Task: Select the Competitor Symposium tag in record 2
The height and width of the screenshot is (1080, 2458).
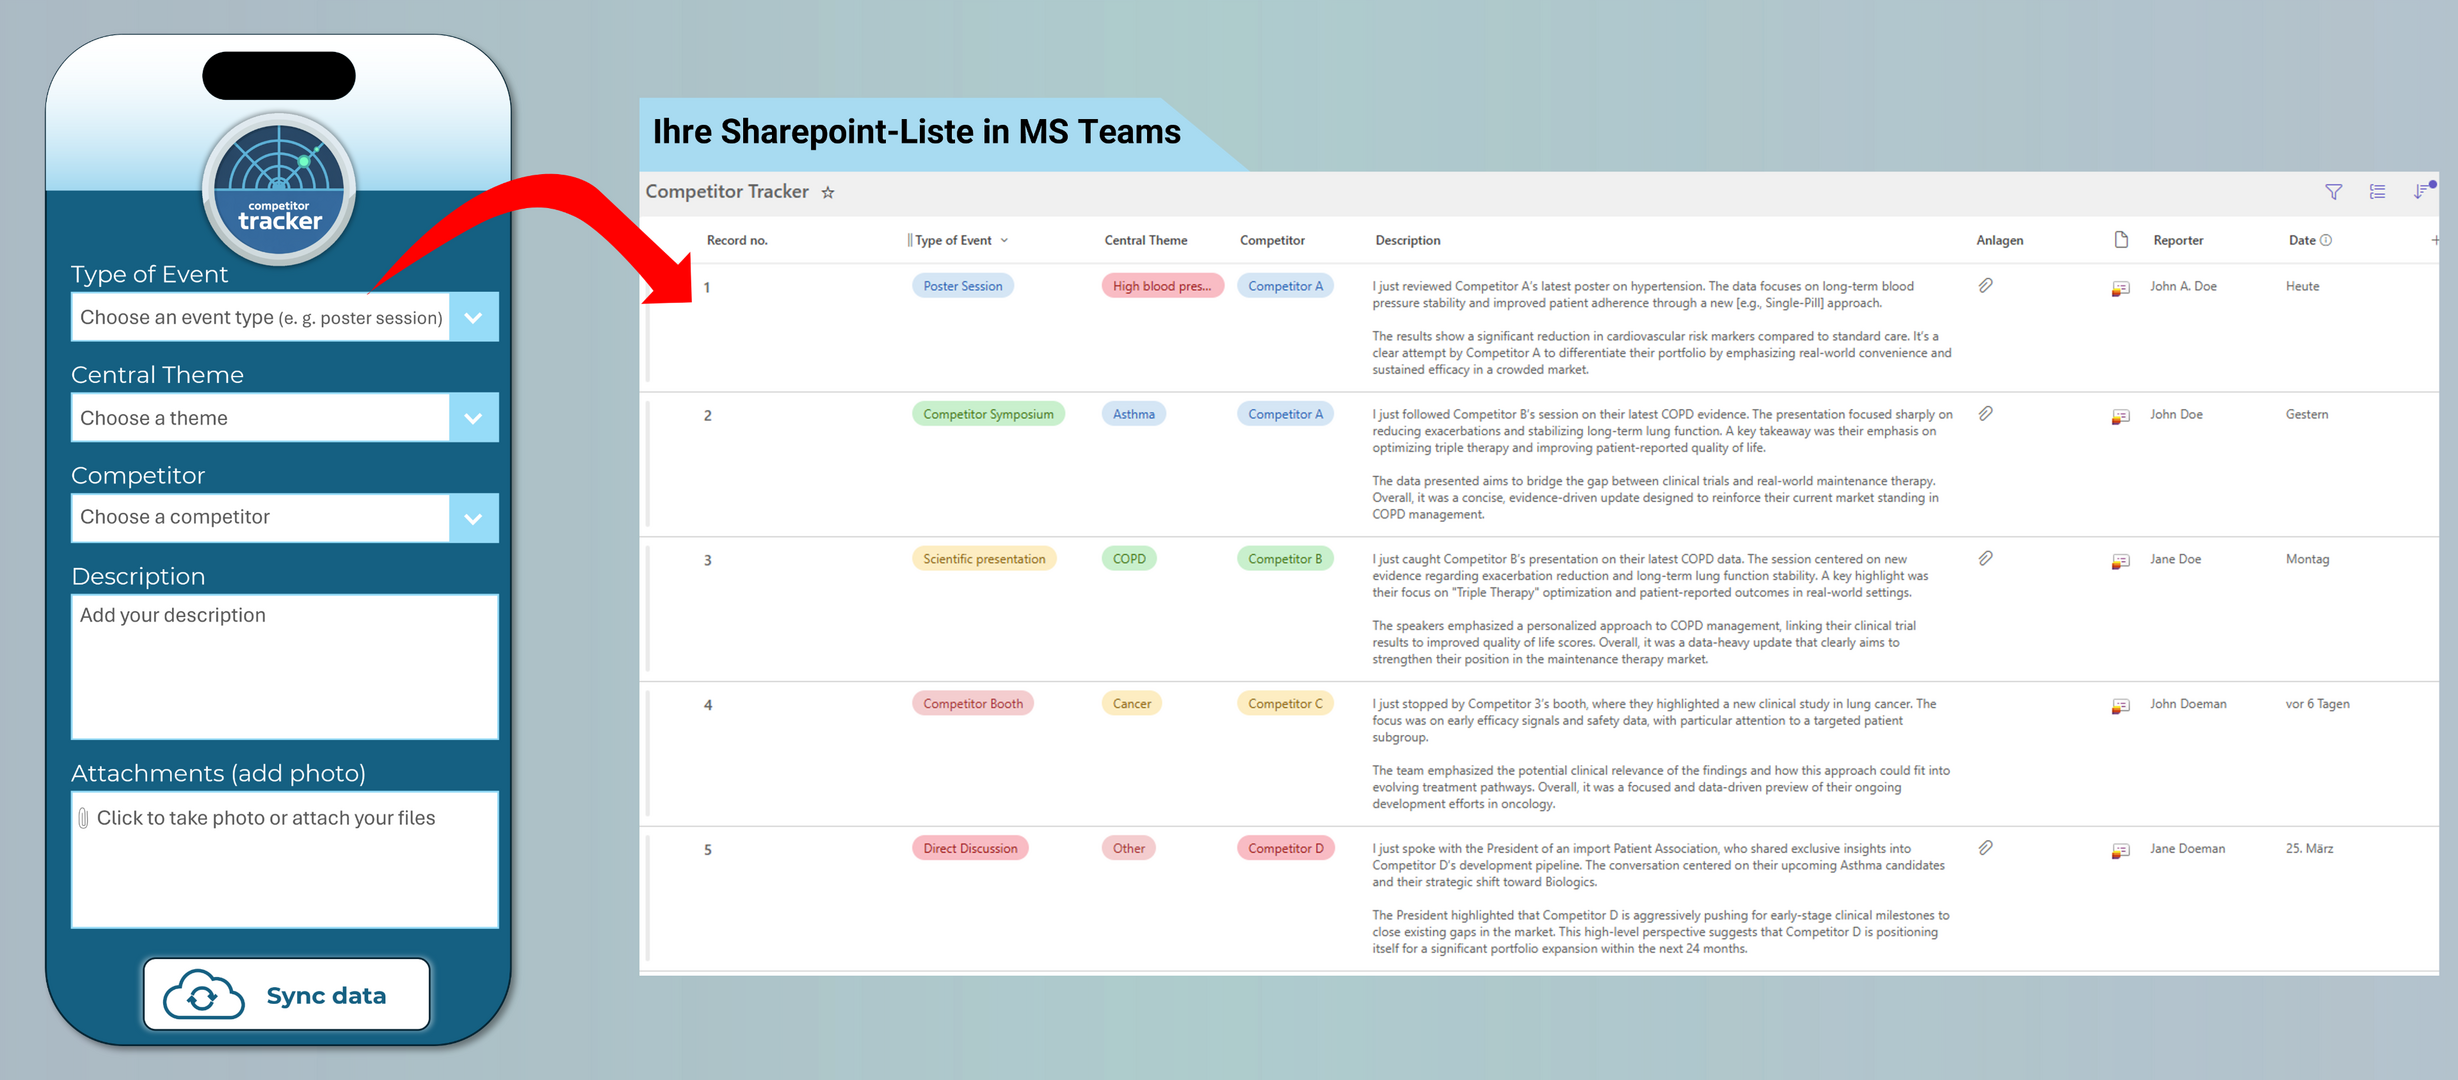Action: pyautogui.click(x=988, y=414)
